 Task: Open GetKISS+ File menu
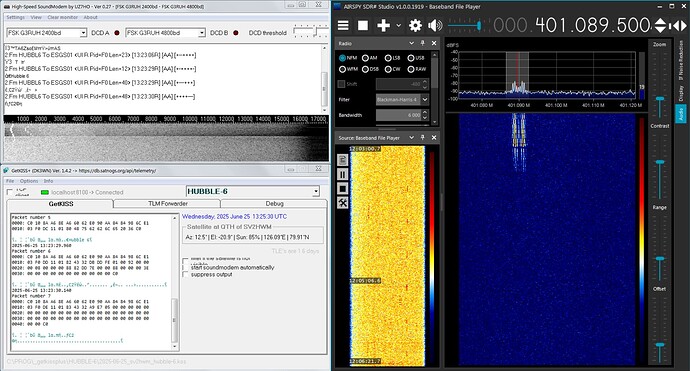pos(10,181)
